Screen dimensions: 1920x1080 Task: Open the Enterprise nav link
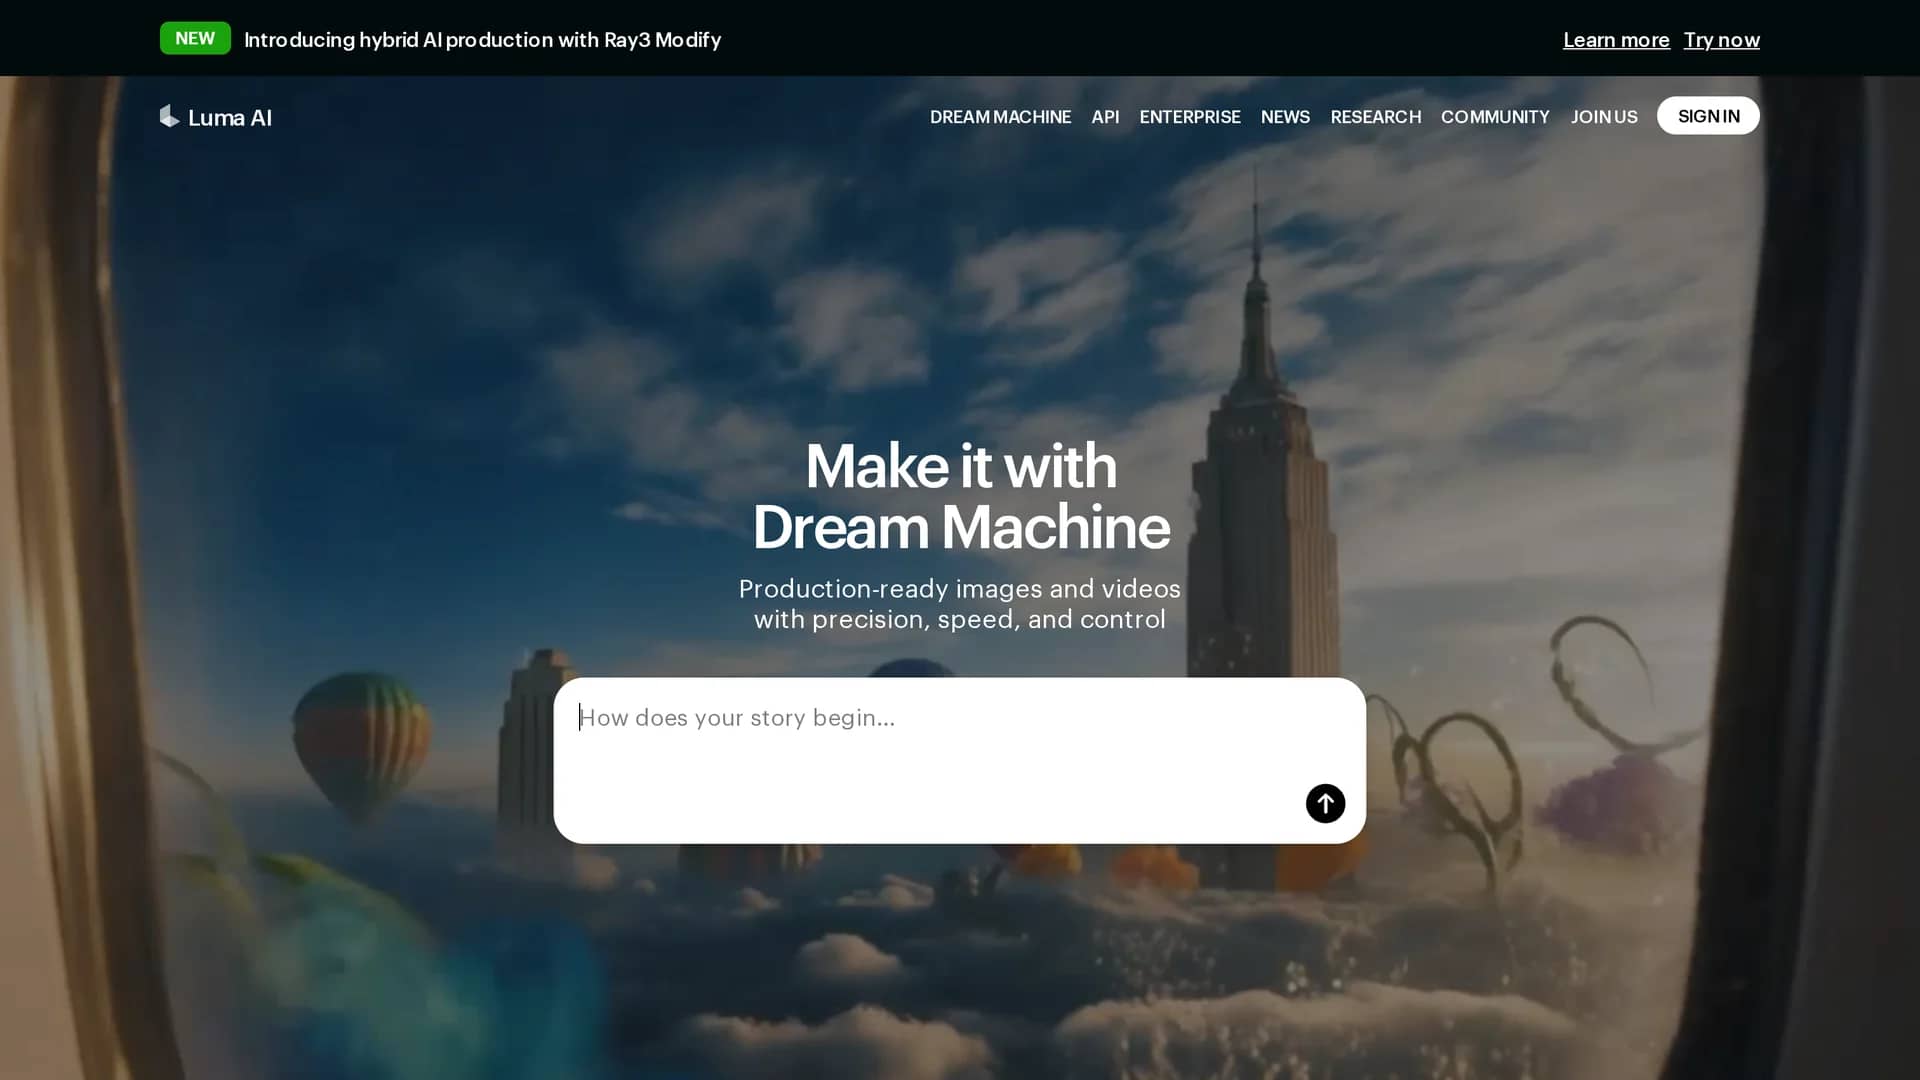click(1190, 117)
